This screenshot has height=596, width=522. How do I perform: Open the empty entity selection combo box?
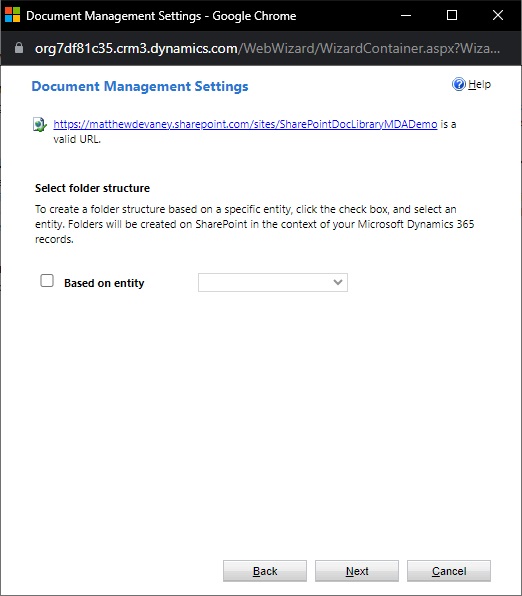pyautogui.click(x=273, y=282)
